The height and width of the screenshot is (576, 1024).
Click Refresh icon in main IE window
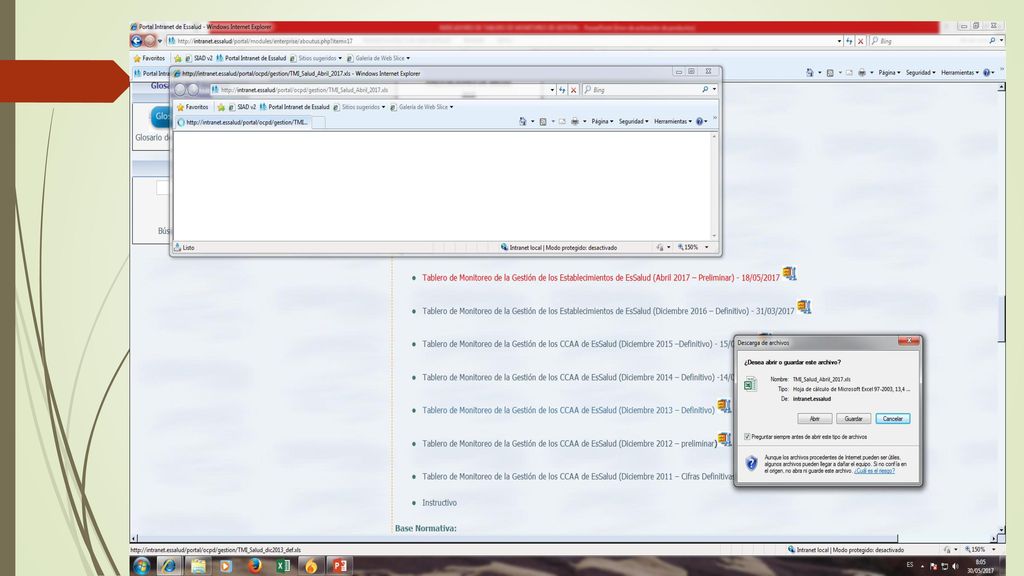point(849,40)
